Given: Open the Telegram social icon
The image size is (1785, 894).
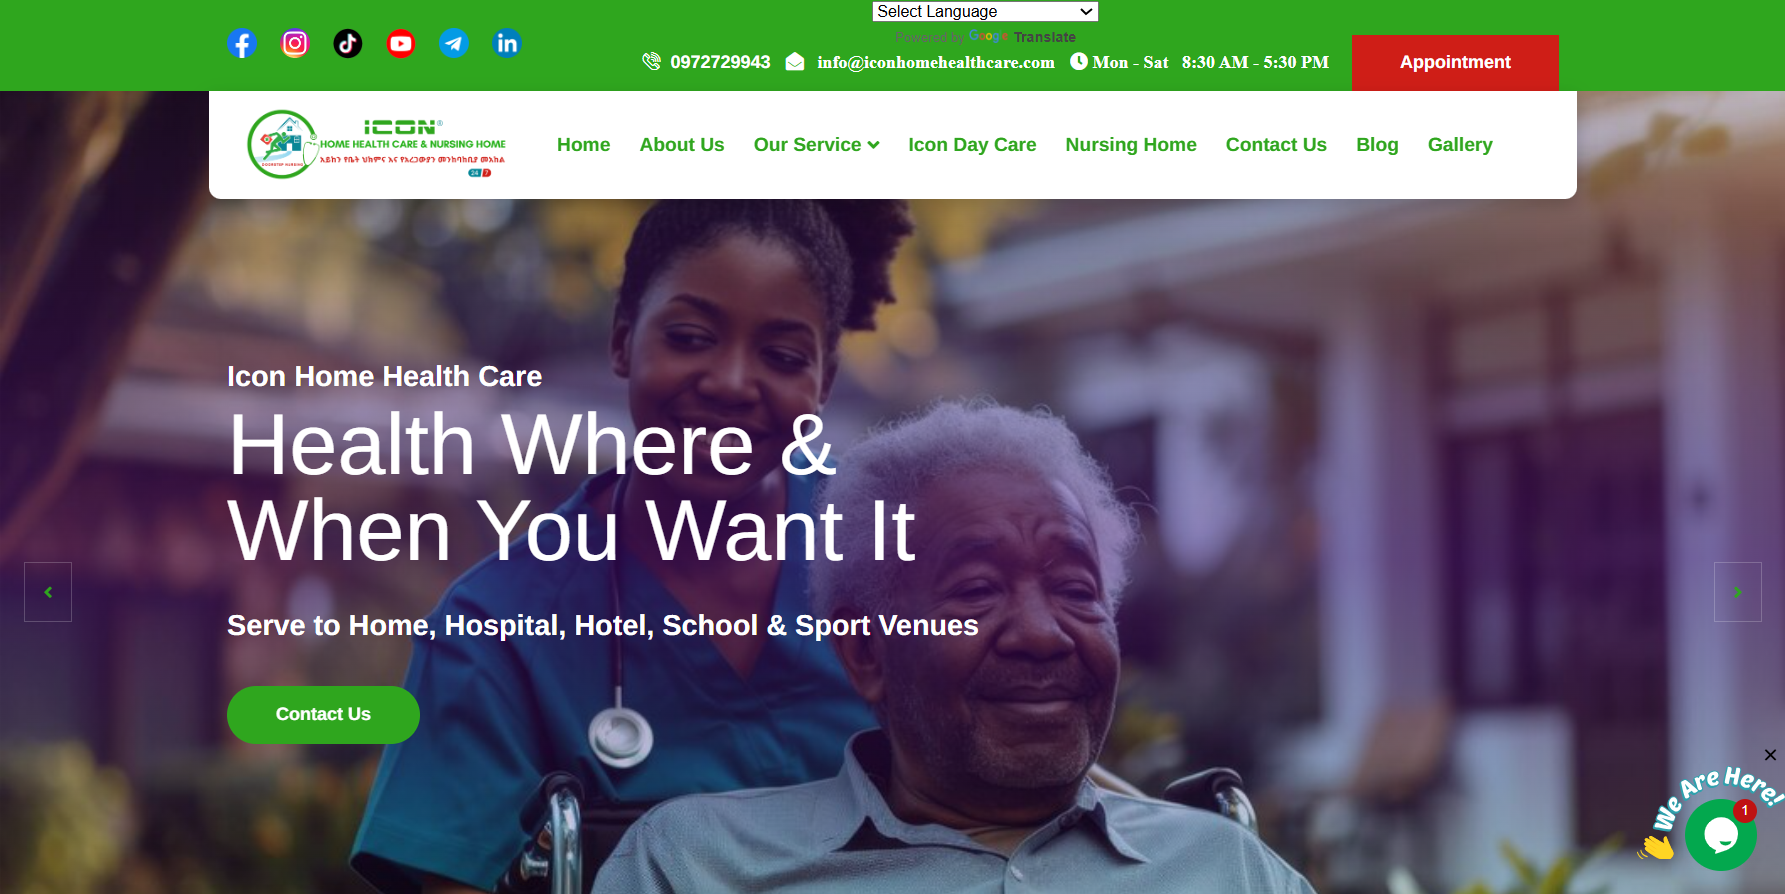Looking at the screenshot, I should pyautogui.click(x=454, y=43).
